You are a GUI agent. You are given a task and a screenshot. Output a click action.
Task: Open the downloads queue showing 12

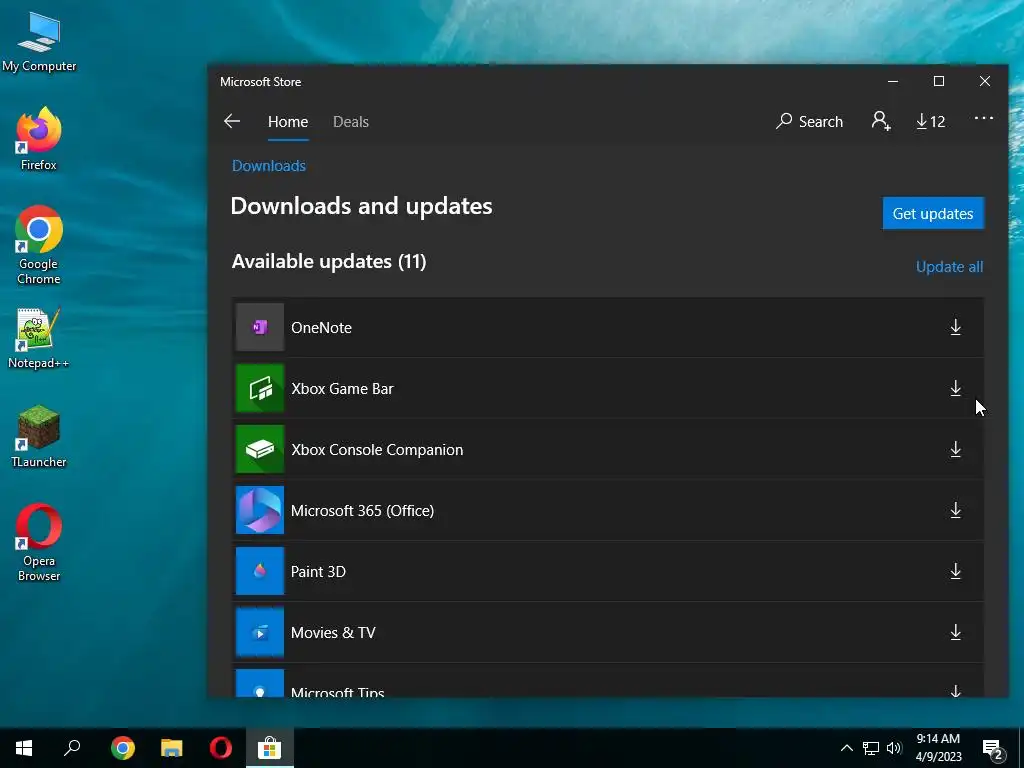931,121
